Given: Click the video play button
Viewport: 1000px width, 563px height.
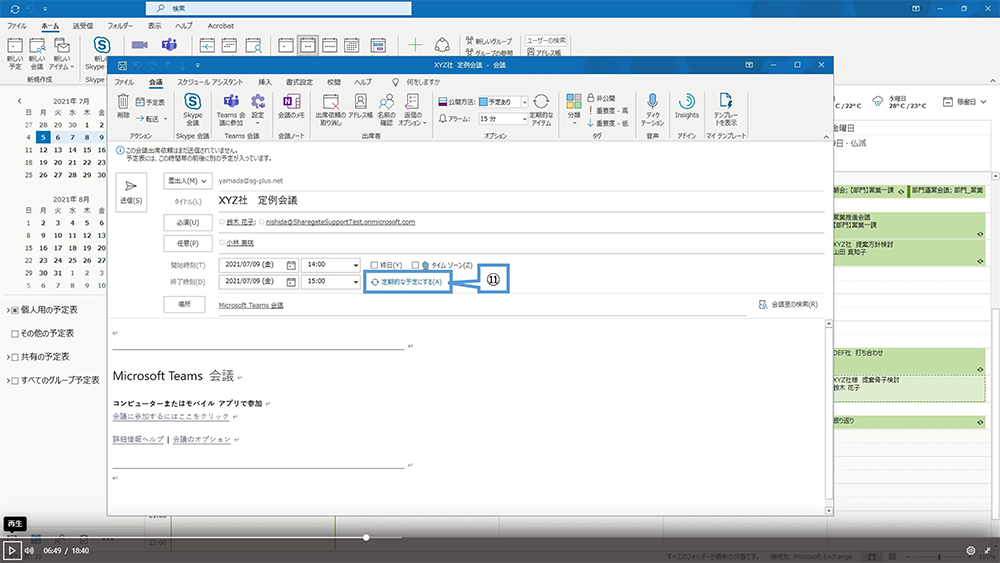Looking at the screenshot, I should pos(11,550).
